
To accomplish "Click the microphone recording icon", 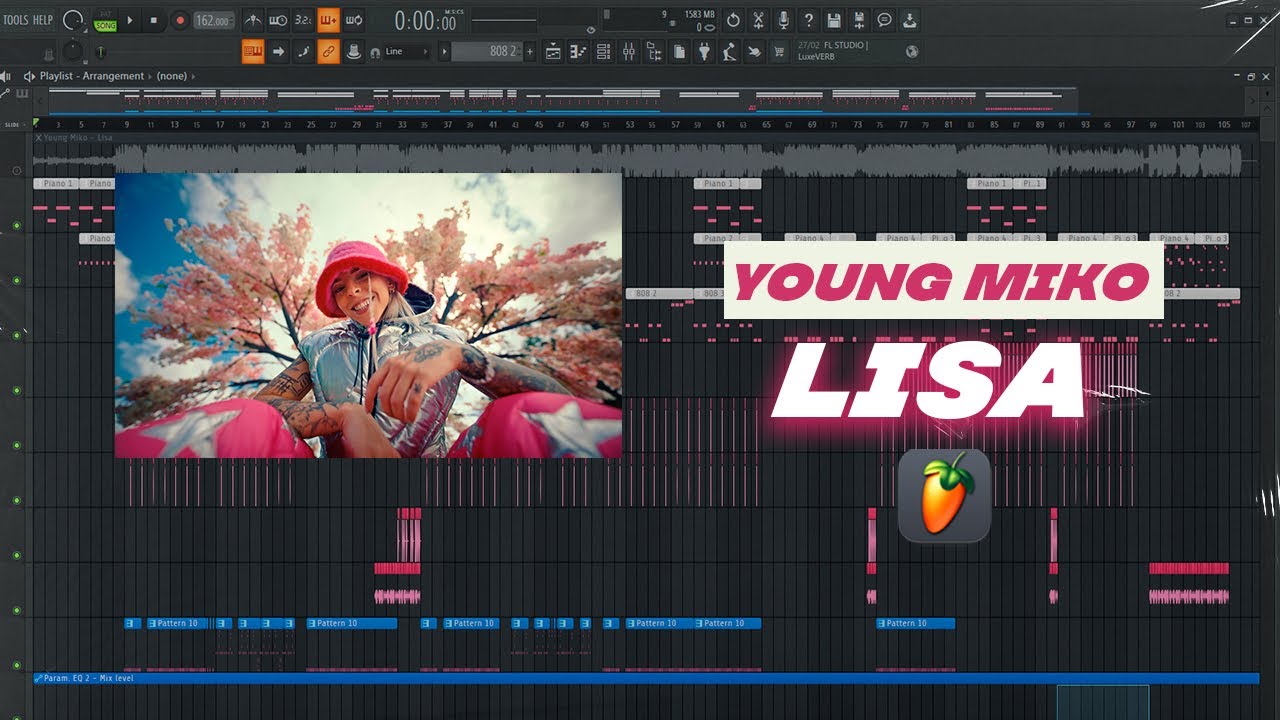I will pos(783,20).
